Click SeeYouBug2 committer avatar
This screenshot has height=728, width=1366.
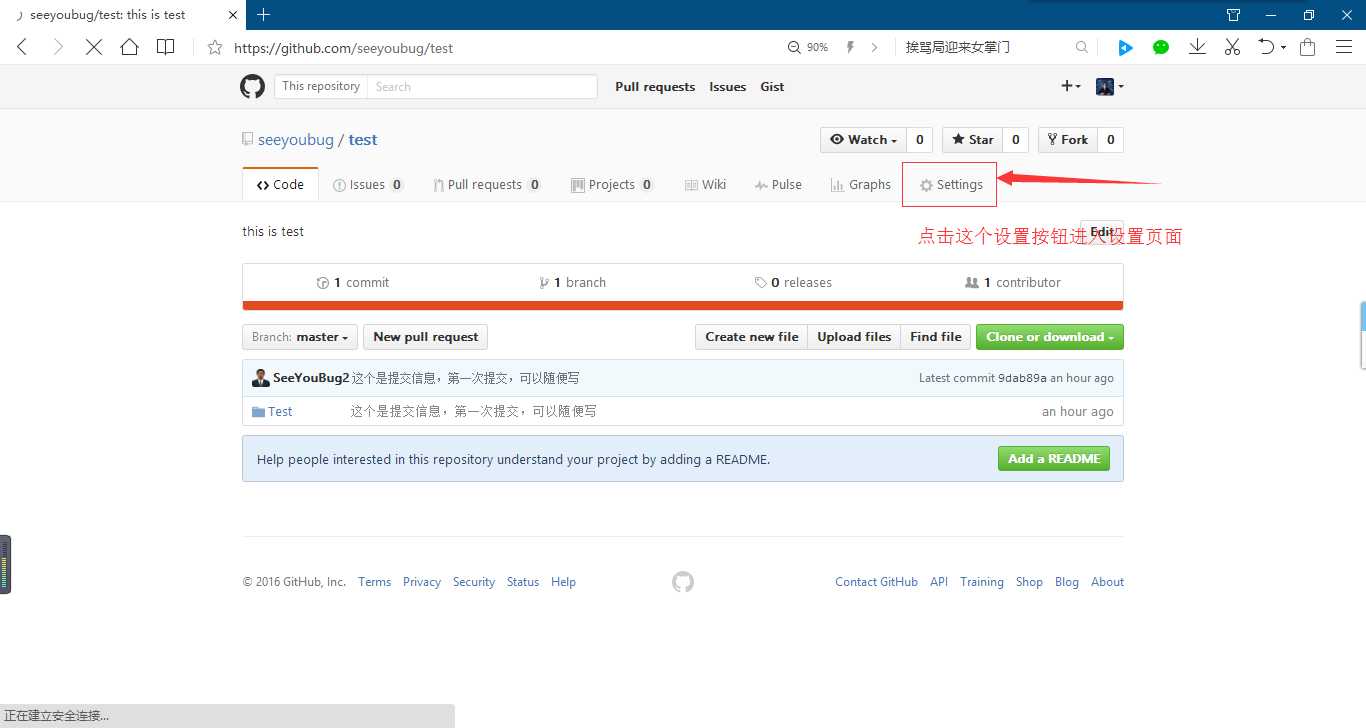point(261,378)
